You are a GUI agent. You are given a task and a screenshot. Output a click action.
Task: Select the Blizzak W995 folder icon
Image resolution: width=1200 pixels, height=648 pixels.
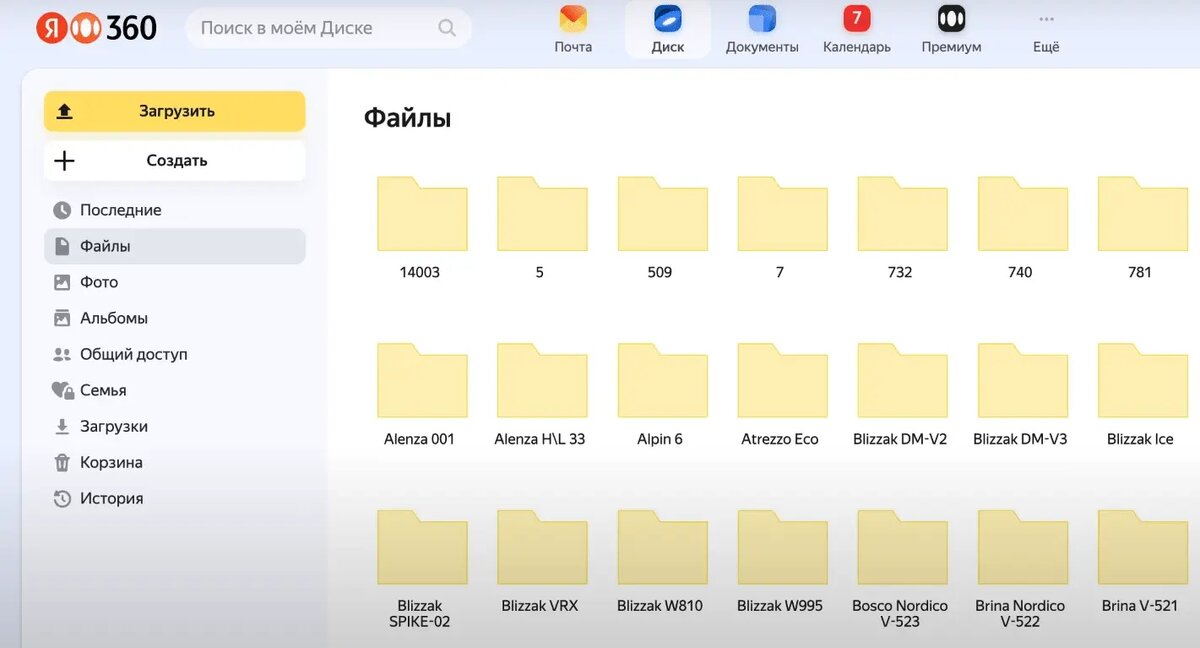tap(782, 547)
